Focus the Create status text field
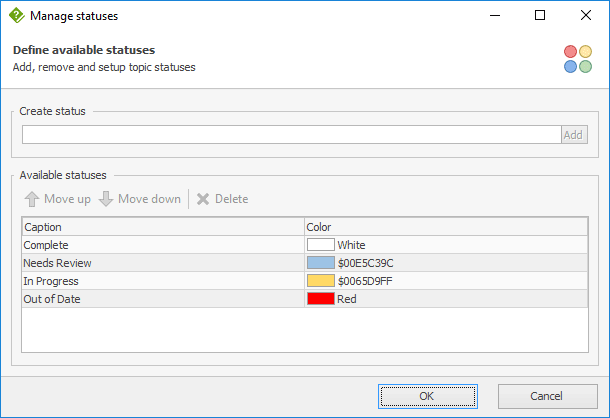 (x=291, y=135)
